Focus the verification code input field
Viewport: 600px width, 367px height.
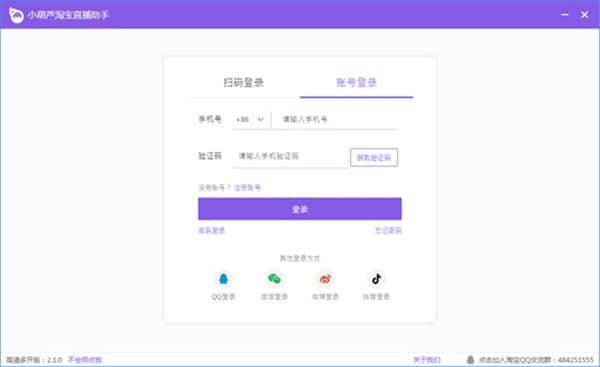click(290, 156)
